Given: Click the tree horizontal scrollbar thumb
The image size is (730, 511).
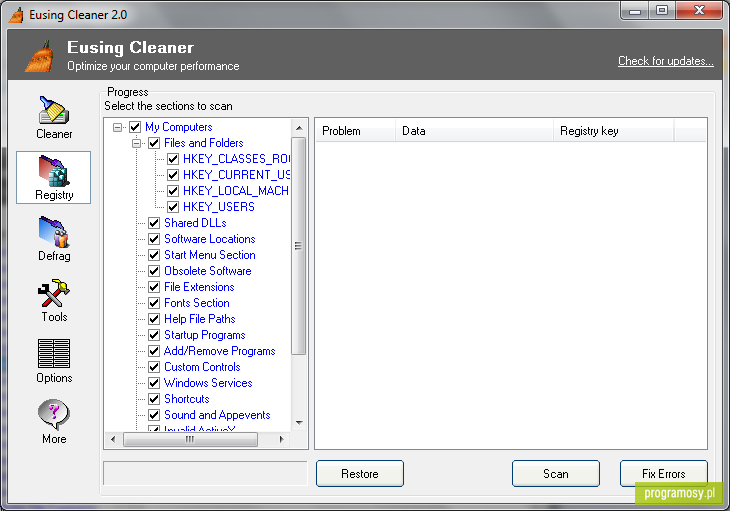Looking at the screenshot, I should (190, 439).
